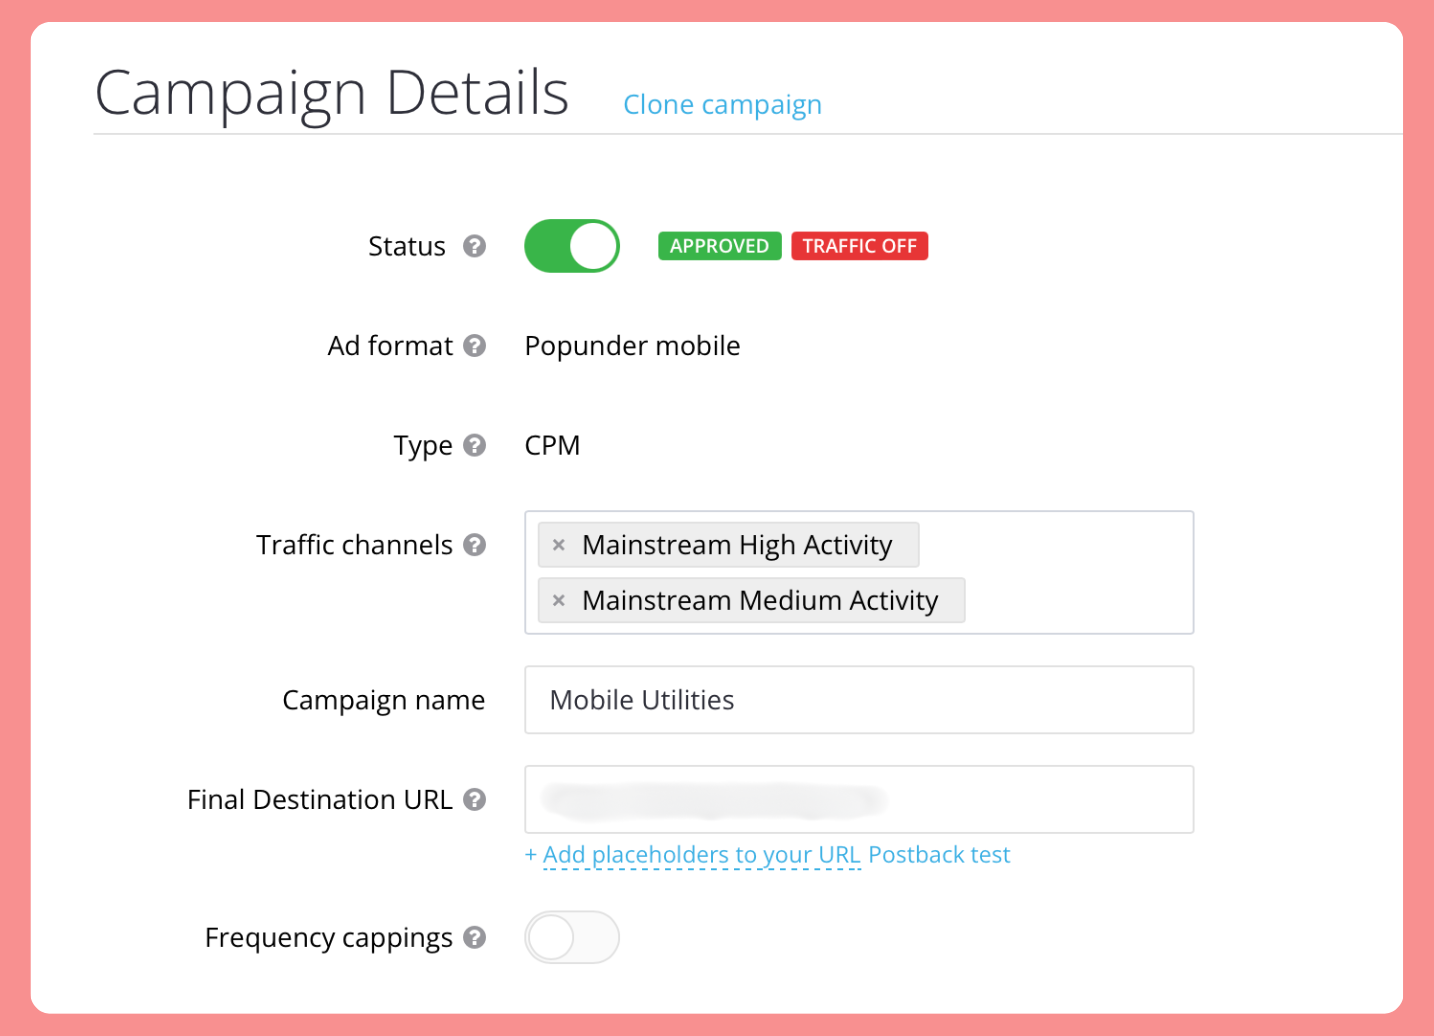The width and height of the screenshot is (1434, 1036).
Task: Select the Mainstream High Activity tag label
Action: click(737, 545)
